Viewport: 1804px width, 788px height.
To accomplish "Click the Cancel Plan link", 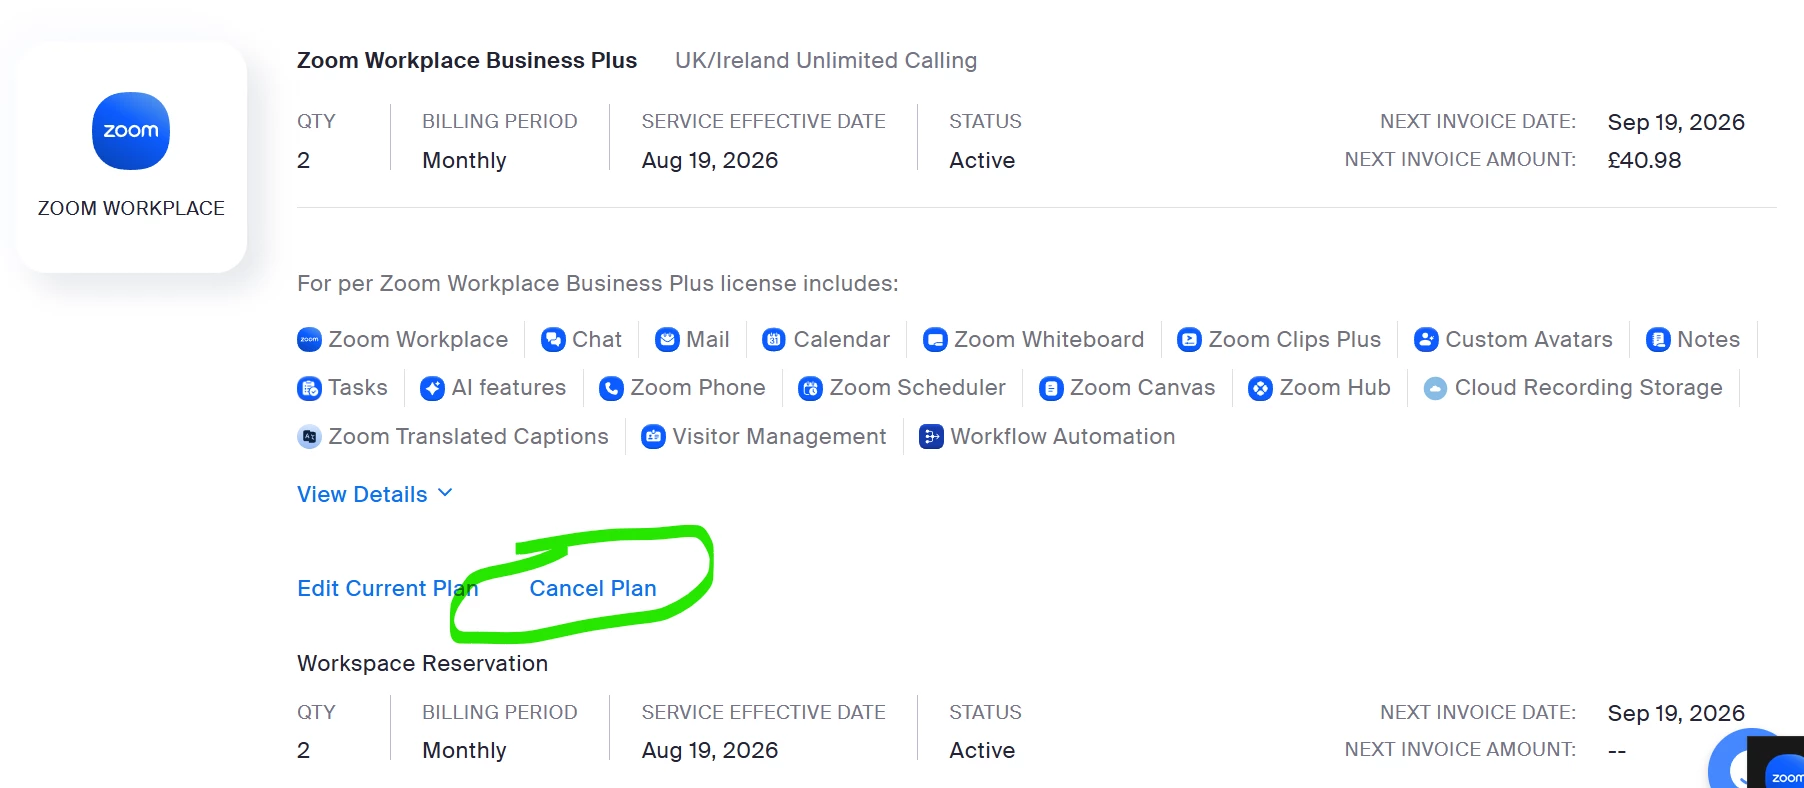I will point(593,588).
